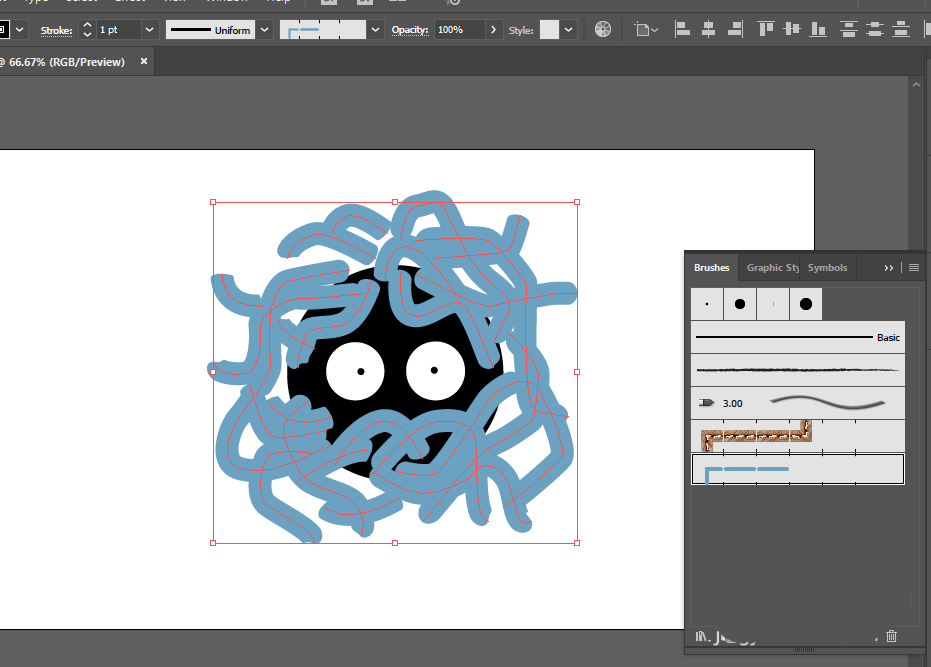Click the underlined Opacity label link
Screen dimensions: 931x667
[410, 30]
